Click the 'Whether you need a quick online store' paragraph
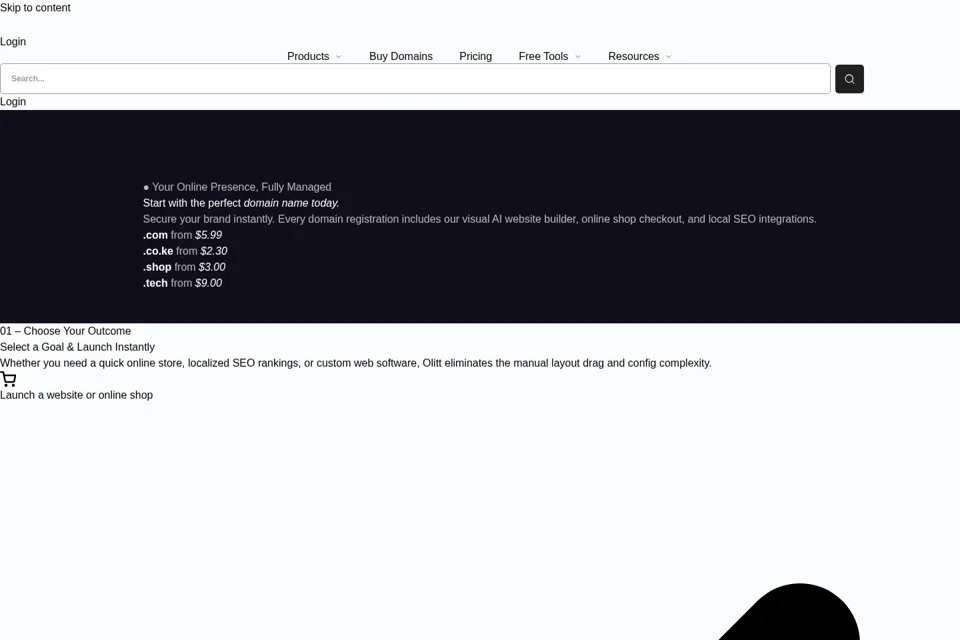 pos(356,363)
